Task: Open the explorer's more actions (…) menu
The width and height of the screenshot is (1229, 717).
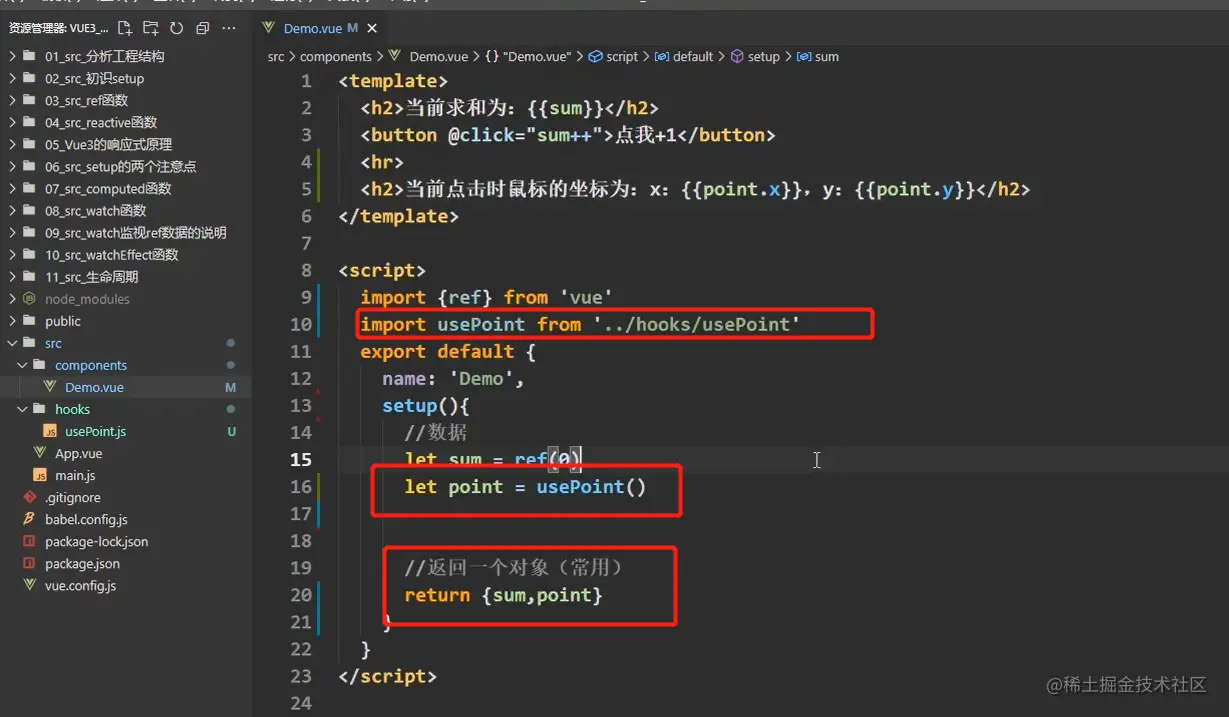Action: coord(229,28)
